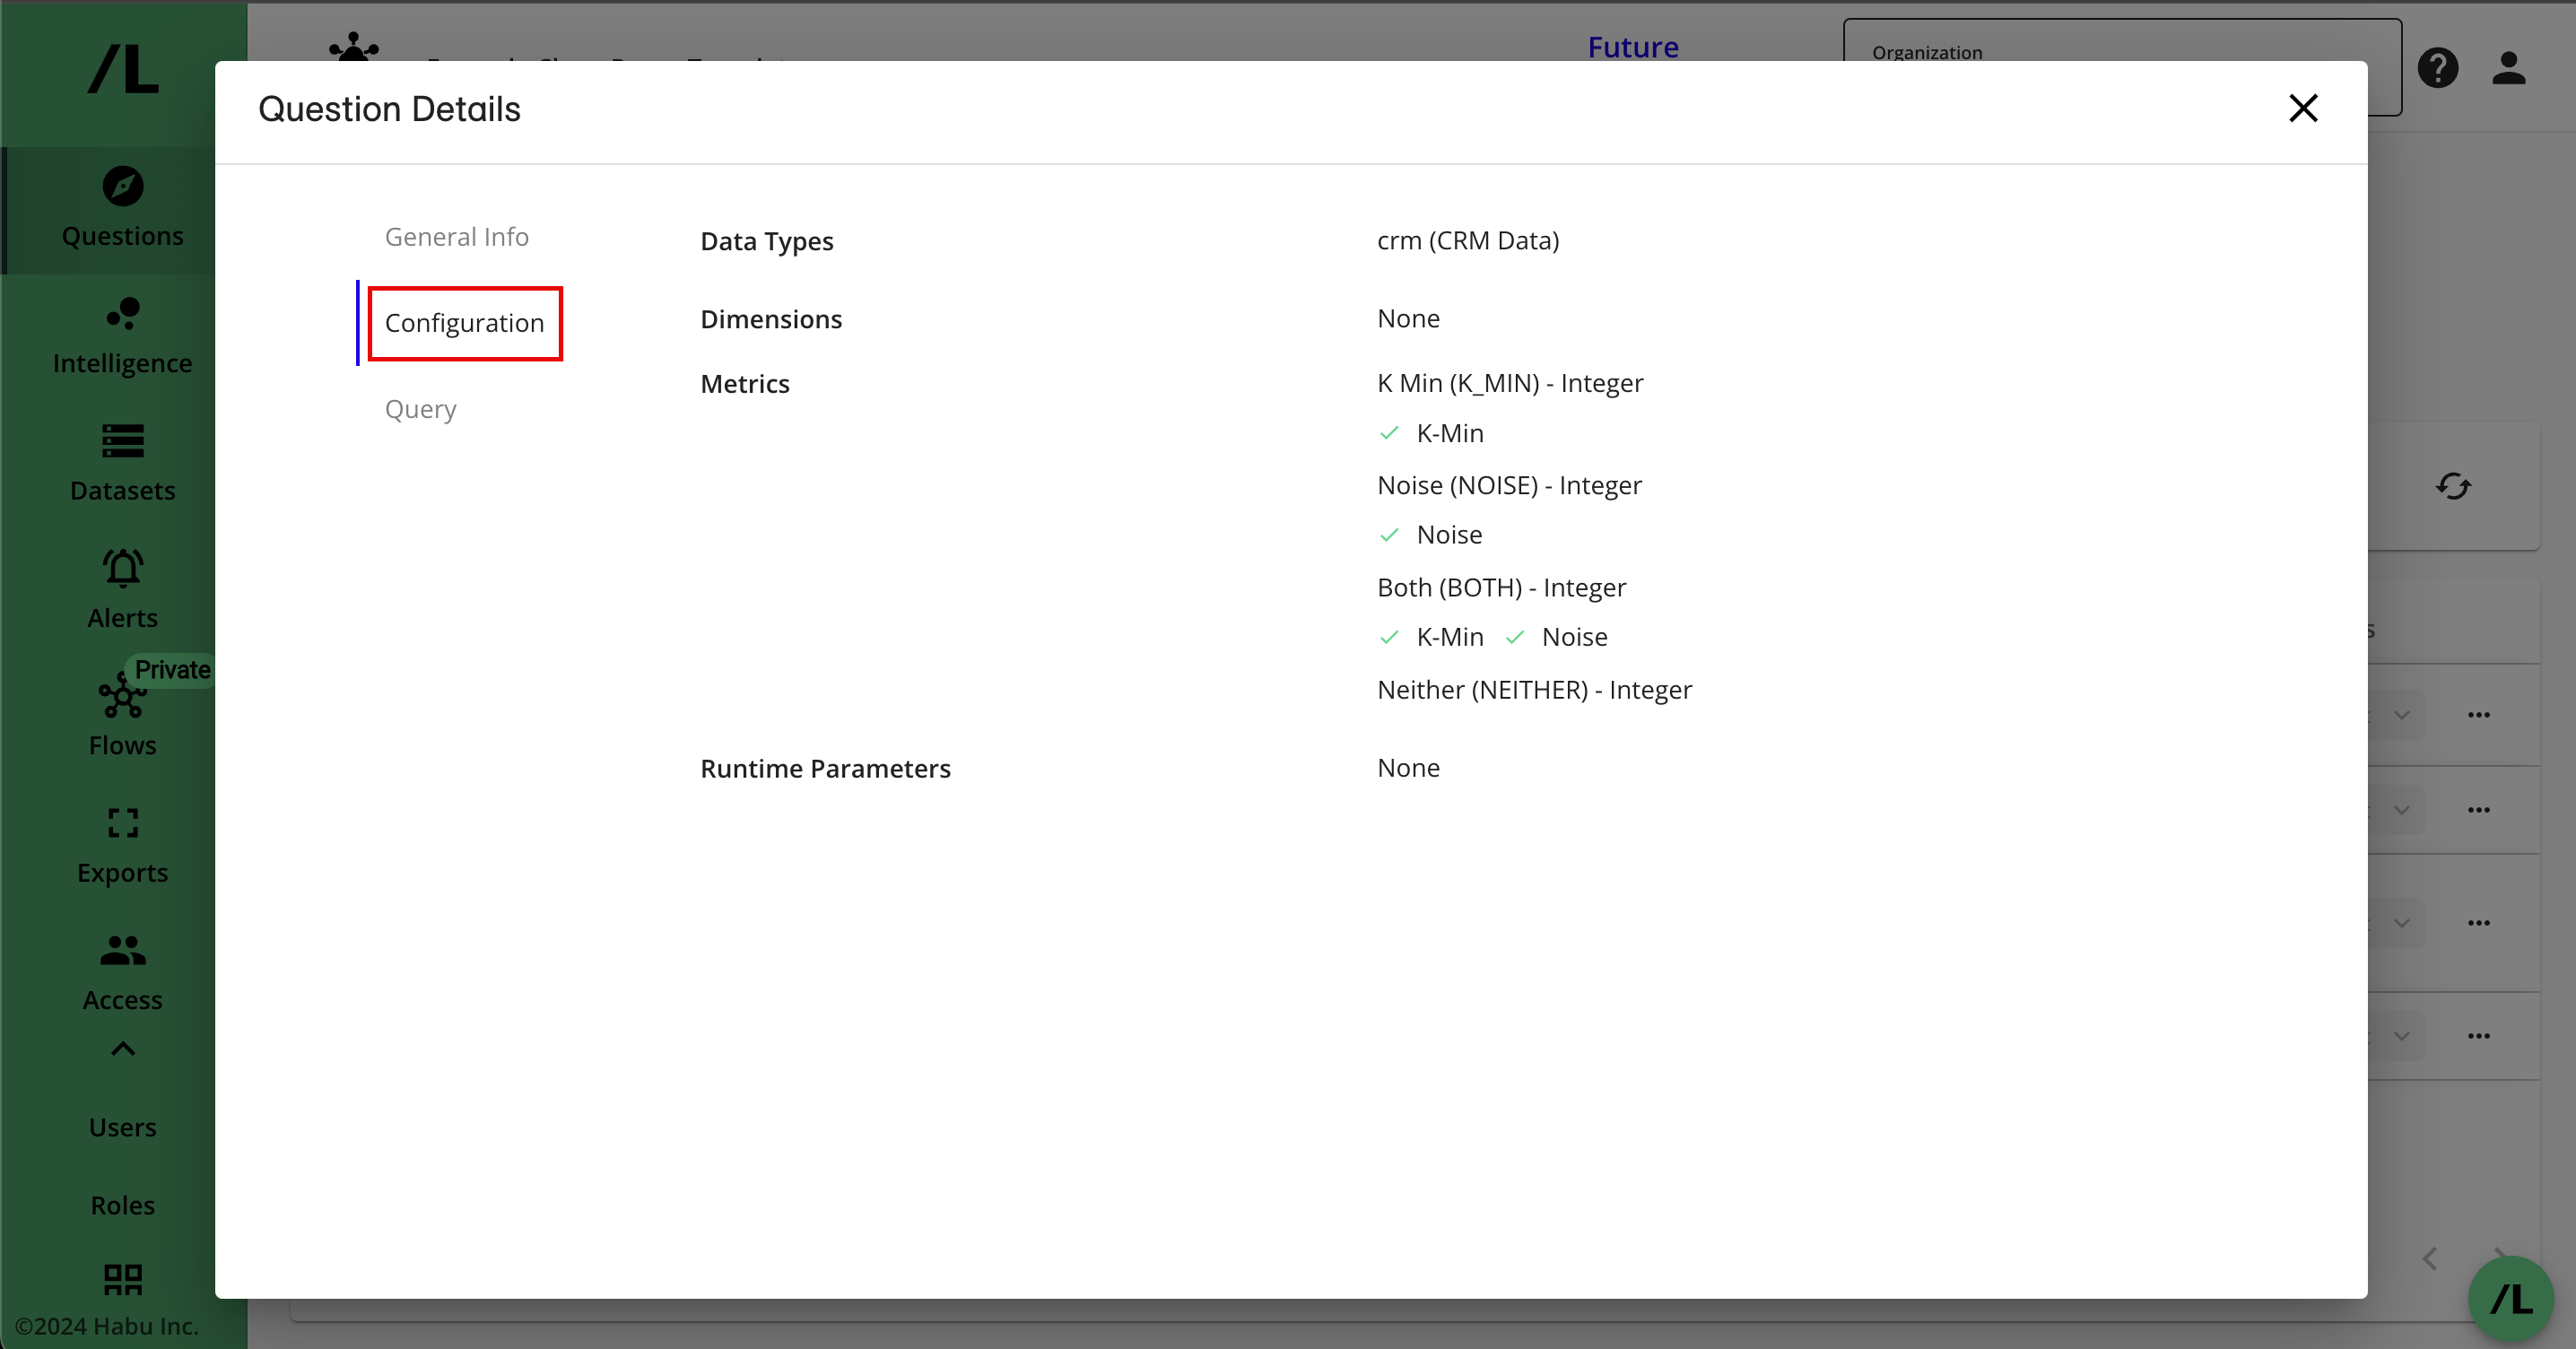
Task: Open the Datasets sidebar icon
Action: [x=122, y=441]
